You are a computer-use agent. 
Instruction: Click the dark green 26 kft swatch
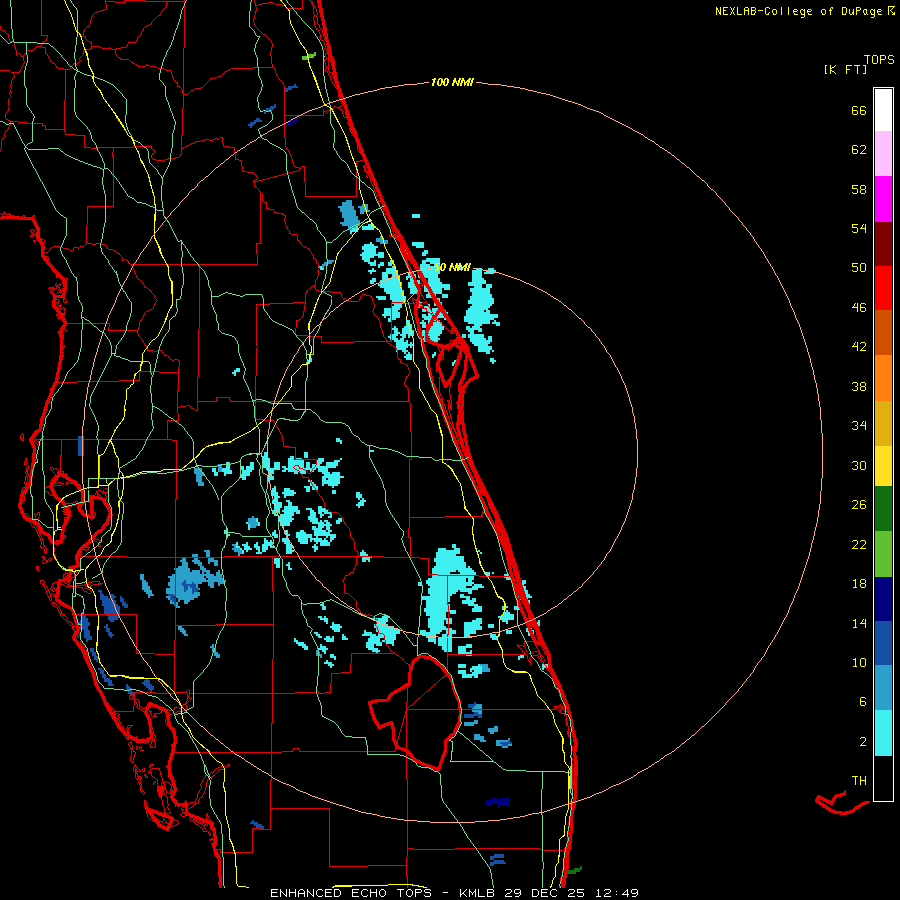point(883,509)
